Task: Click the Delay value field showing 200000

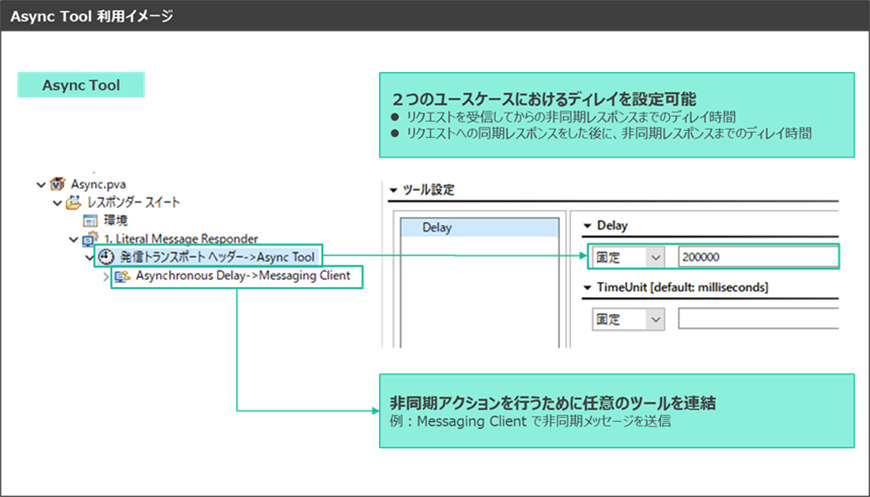Action: 756,257
